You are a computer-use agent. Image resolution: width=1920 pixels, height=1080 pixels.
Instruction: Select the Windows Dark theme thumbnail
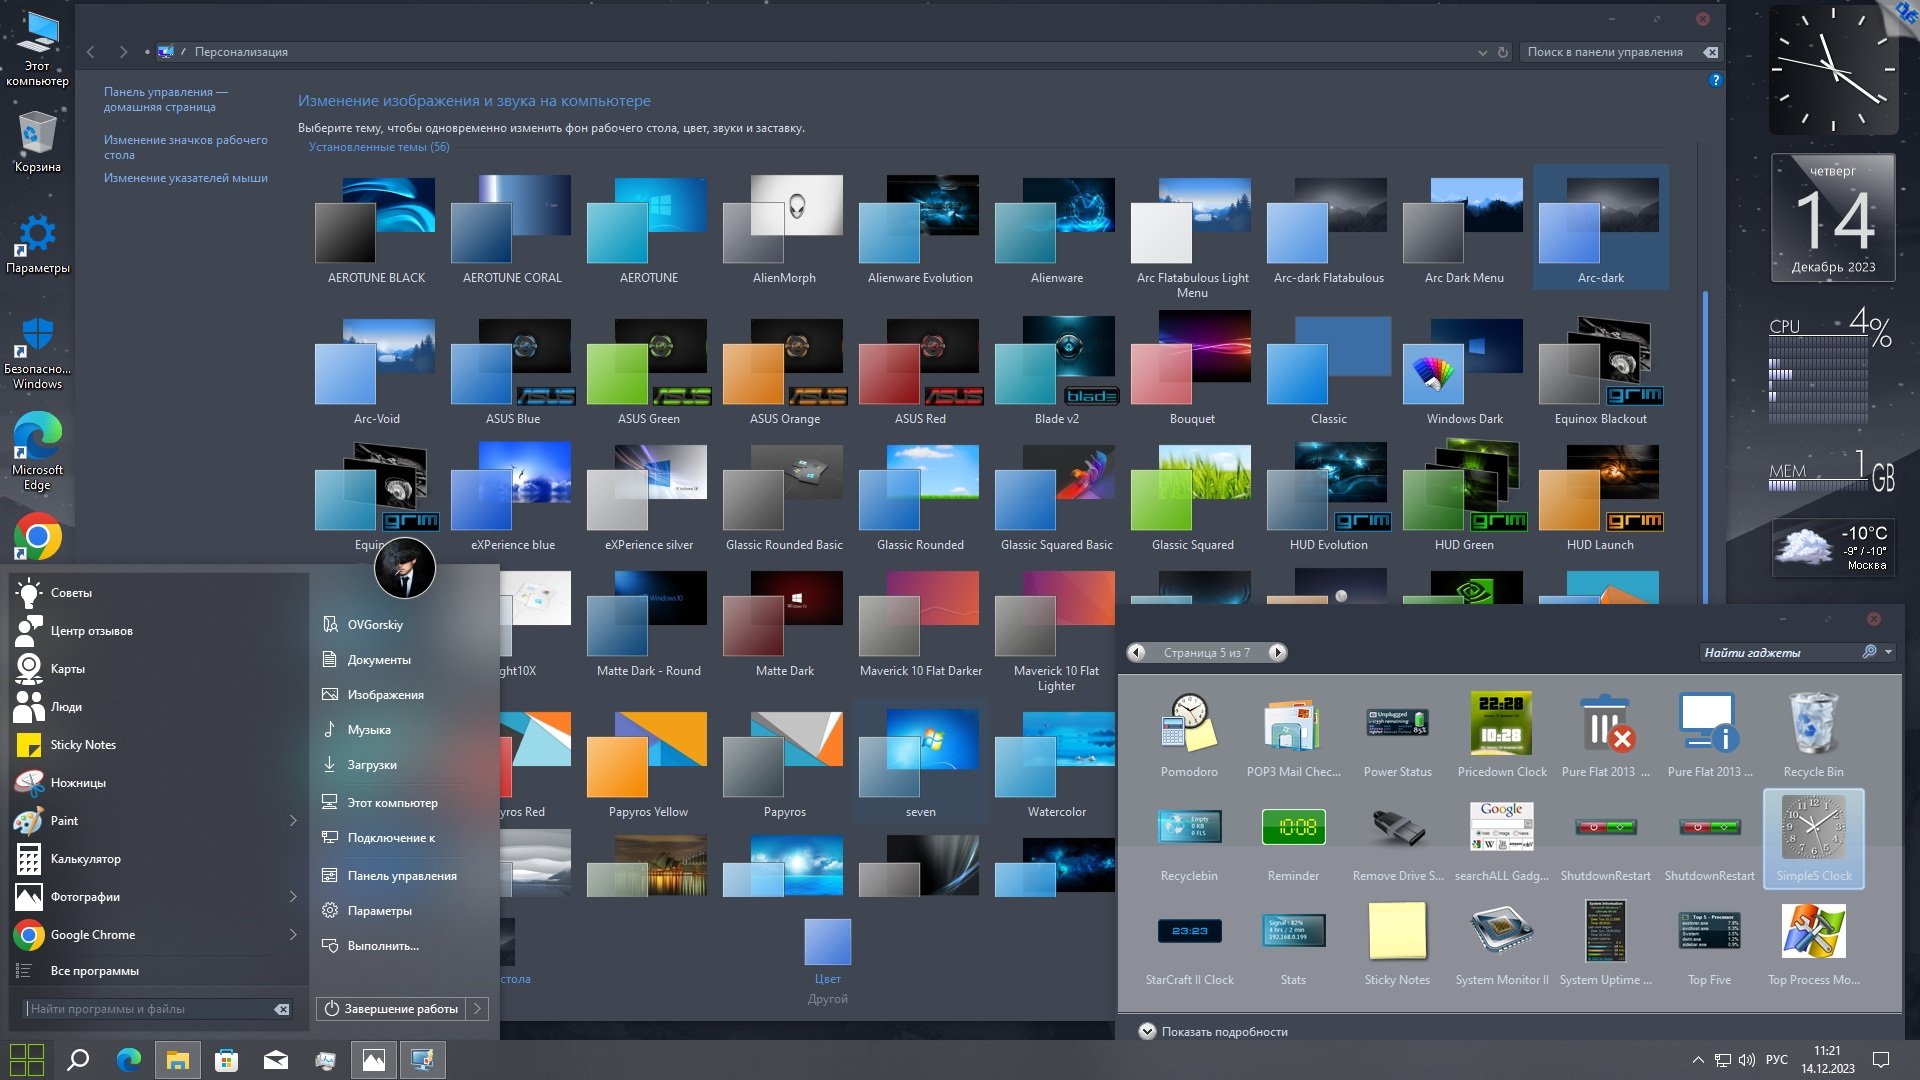tap(1461, 367)
